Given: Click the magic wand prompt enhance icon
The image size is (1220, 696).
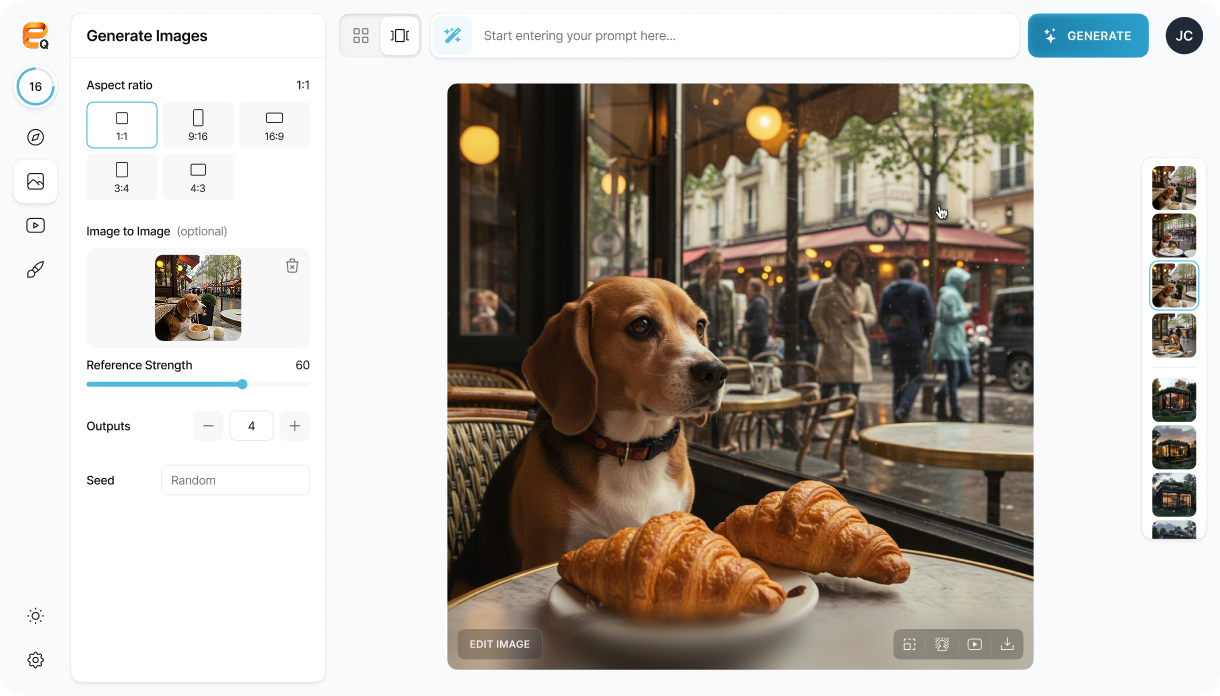Looking at the screenshot, I should coord(452,36).
